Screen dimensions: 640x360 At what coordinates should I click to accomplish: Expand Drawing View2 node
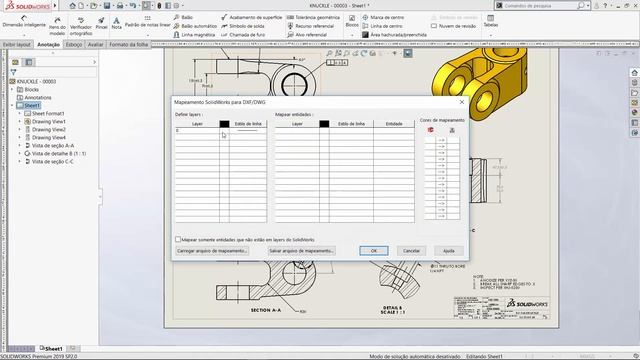coord(20,129)
